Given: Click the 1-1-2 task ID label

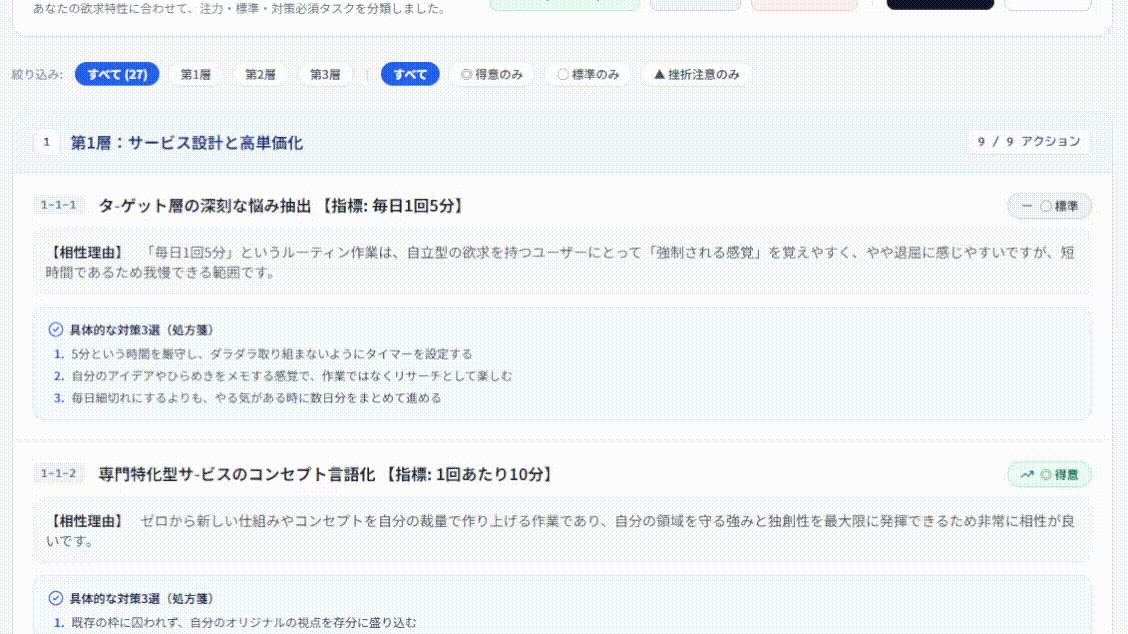Looking at the screenshot, I should point(58,474).
